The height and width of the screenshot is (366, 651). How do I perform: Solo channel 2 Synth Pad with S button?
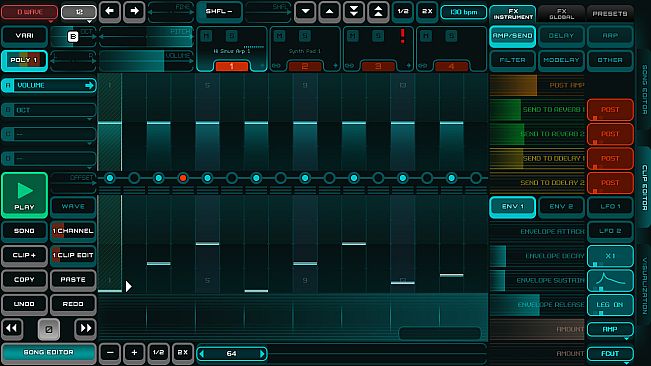tap(305, 36)
